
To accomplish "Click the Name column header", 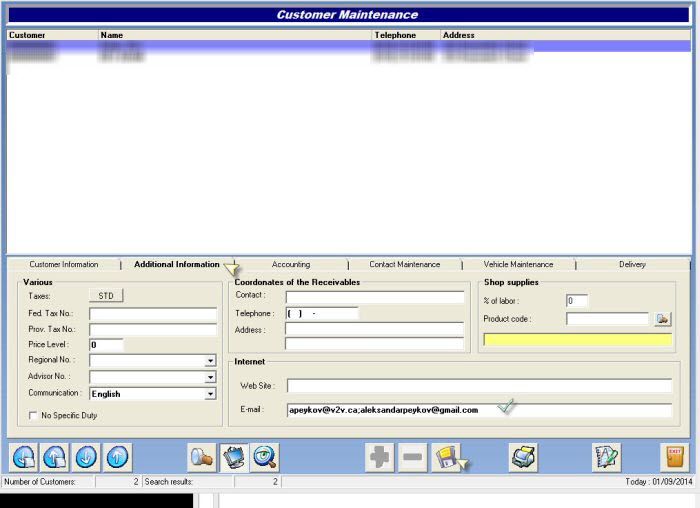I will pyautogui.click(x=235, y=35).
